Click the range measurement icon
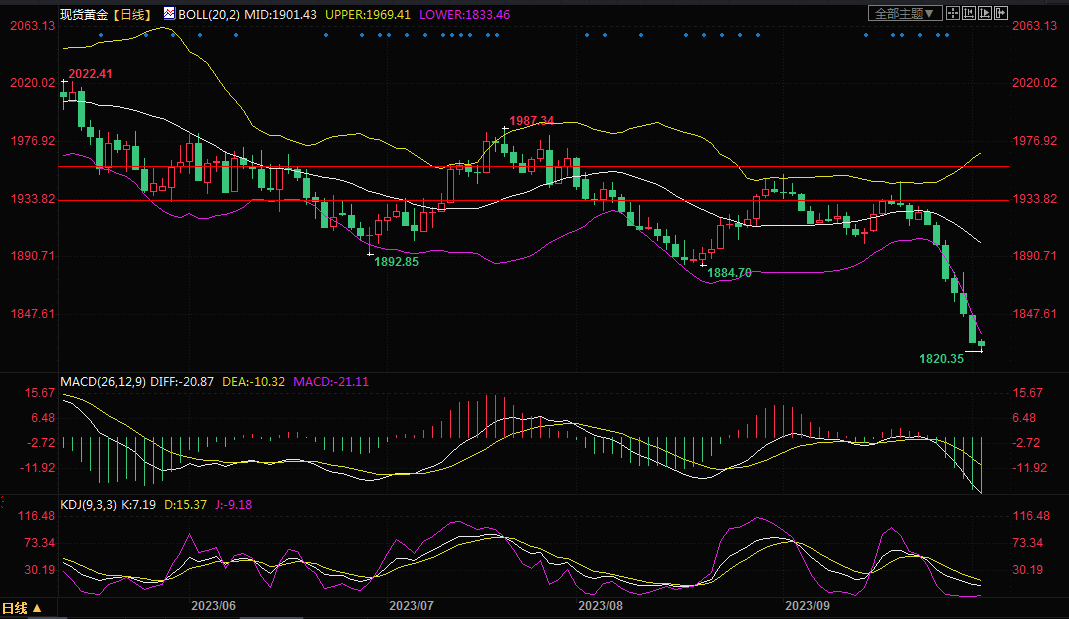Screen dimensions: 1069x619 pyautogui.click(x=969, y=13)
